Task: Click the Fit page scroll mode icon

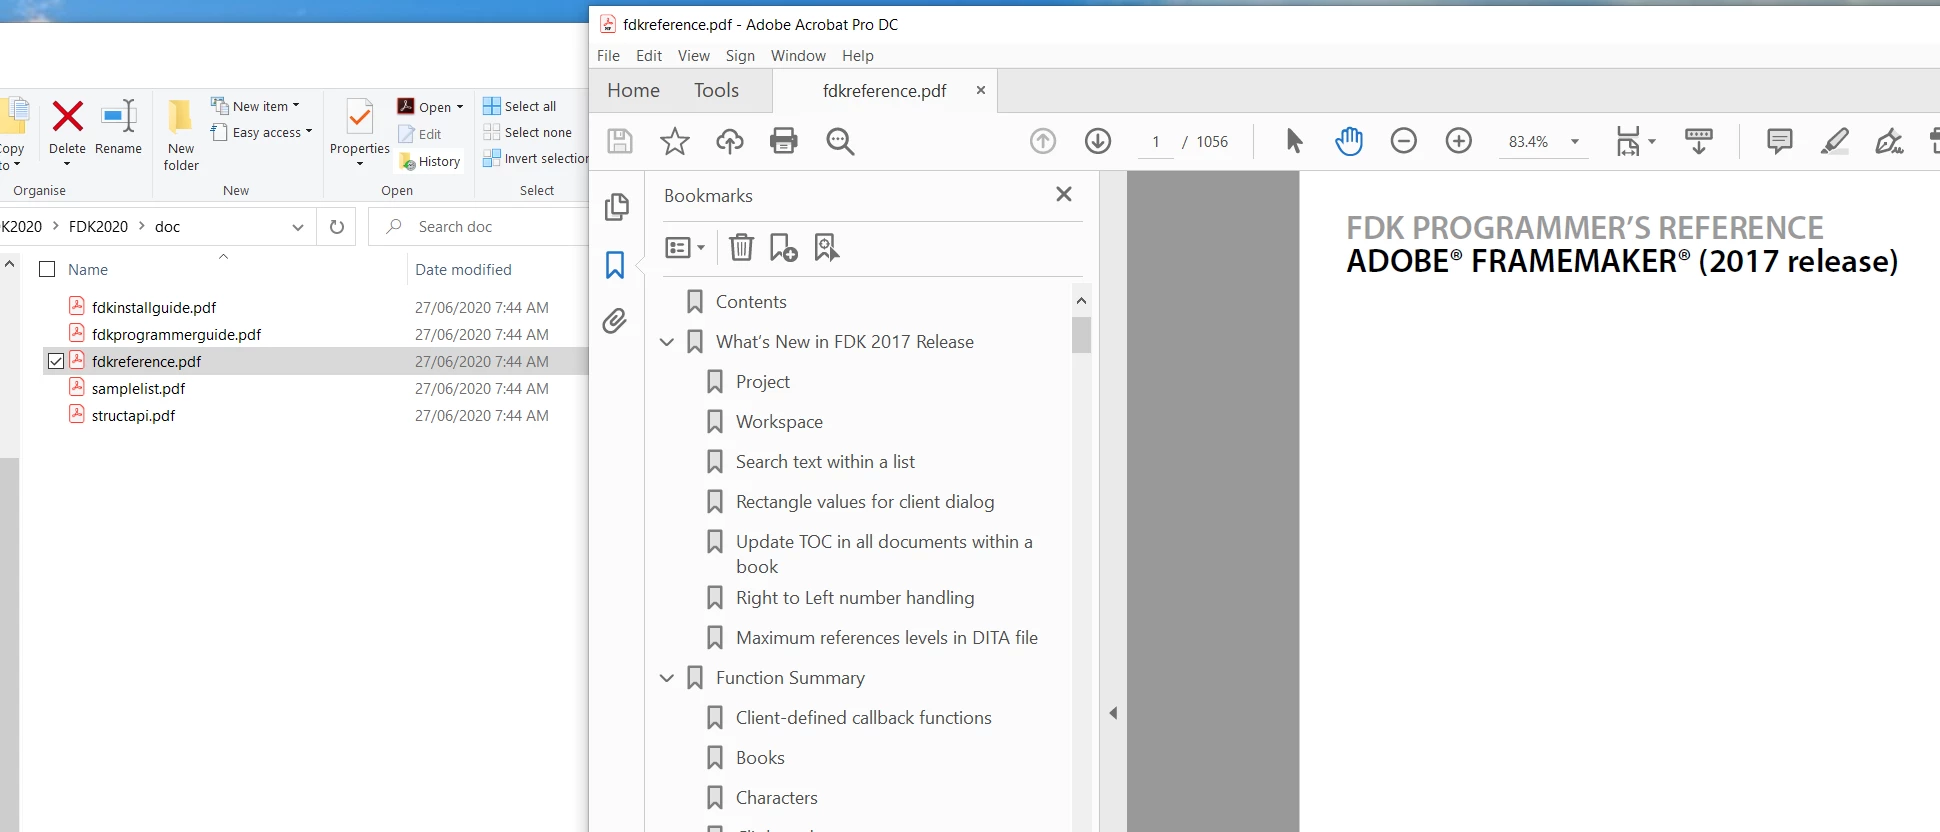Action: coord(1628,141)
